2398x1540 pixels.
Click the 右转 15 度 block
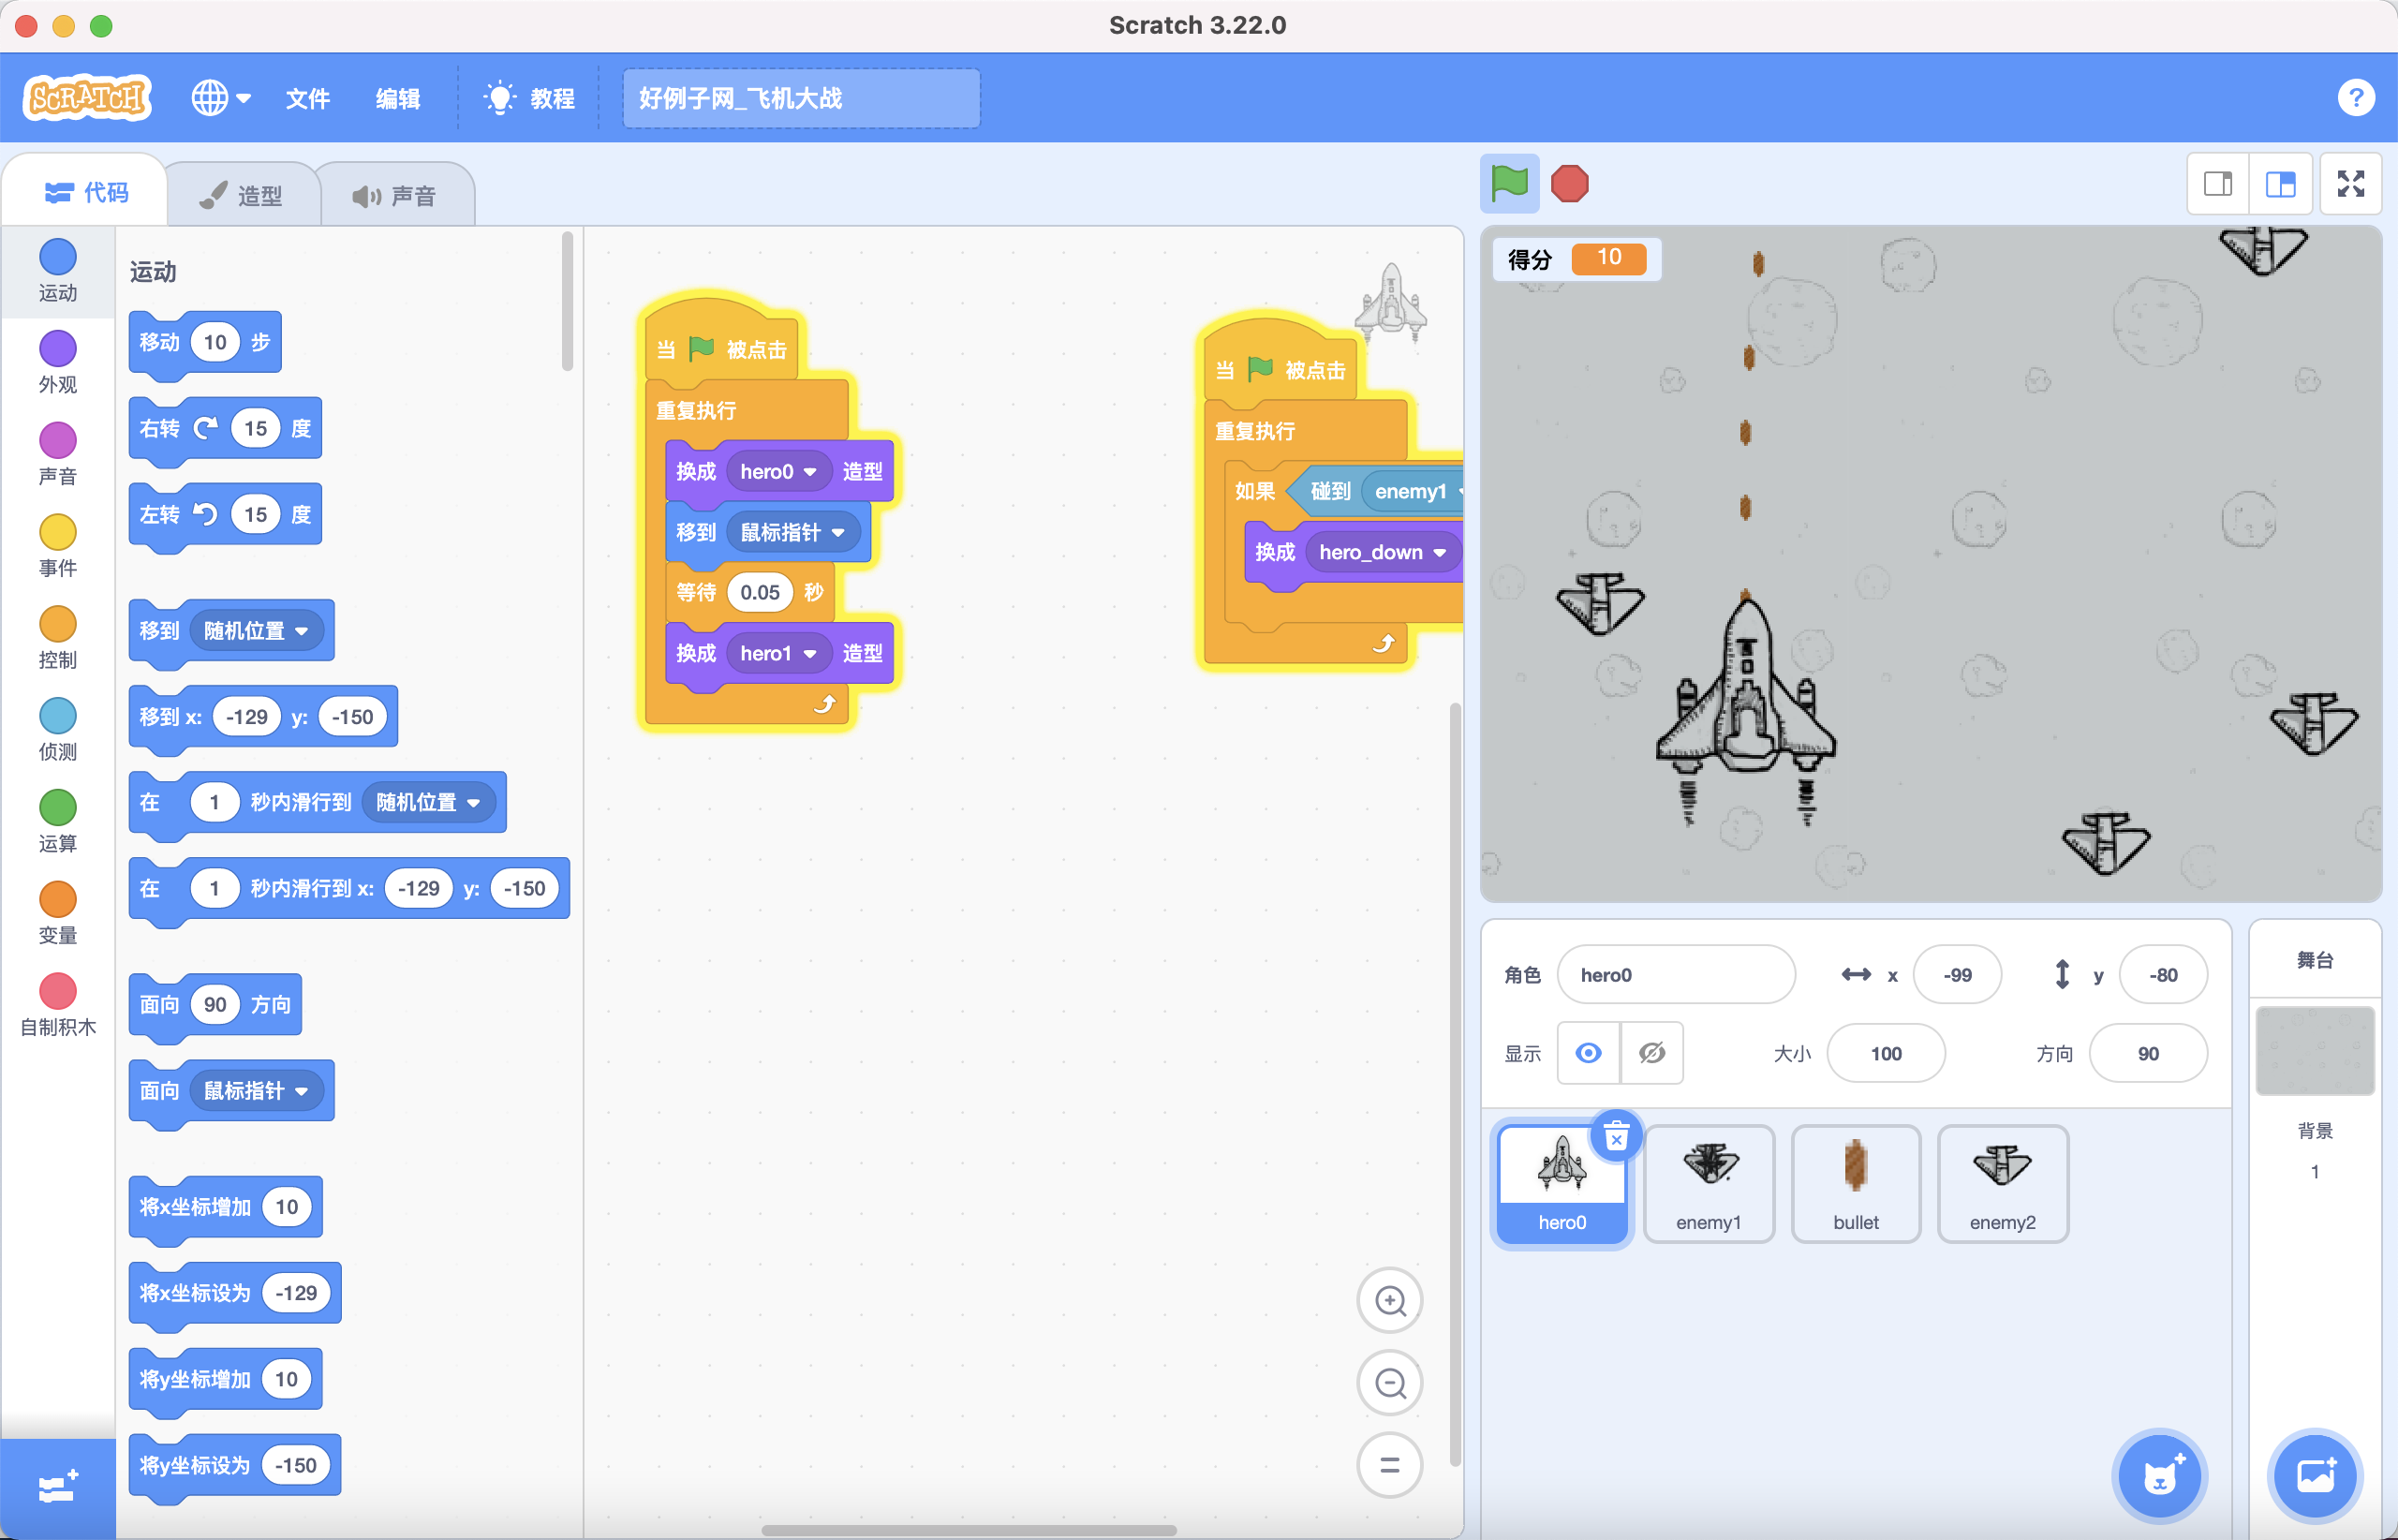pos(225,429)
